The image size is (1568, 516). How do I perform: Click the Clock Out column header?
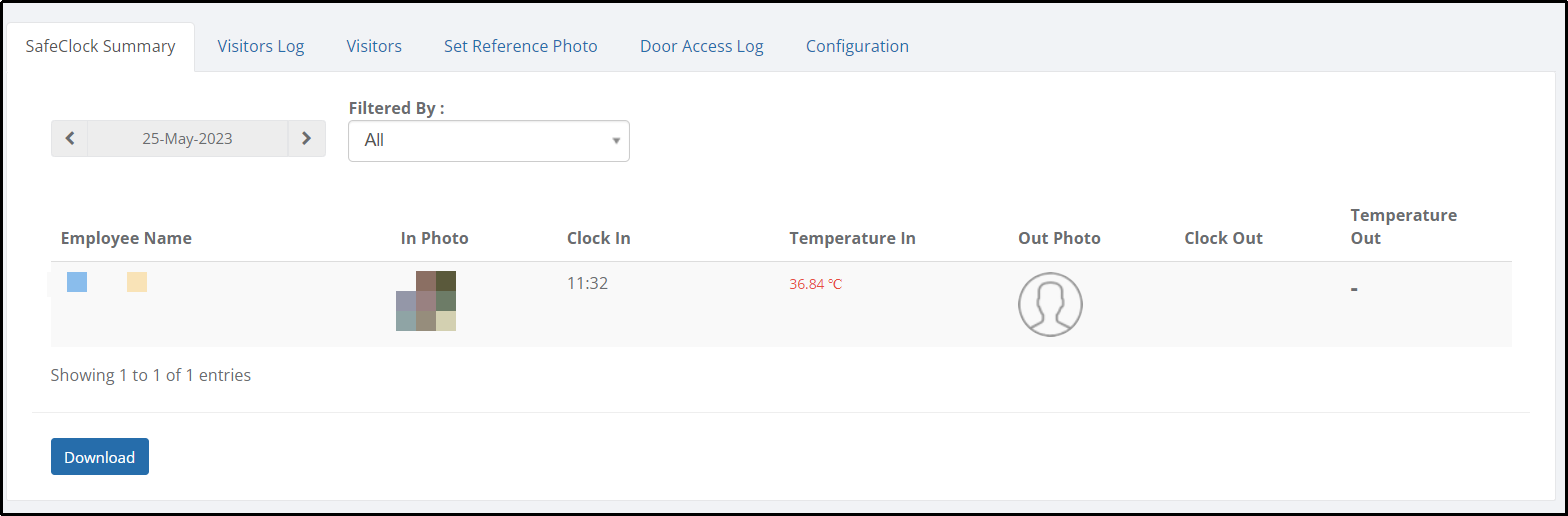pos(1223,238)
